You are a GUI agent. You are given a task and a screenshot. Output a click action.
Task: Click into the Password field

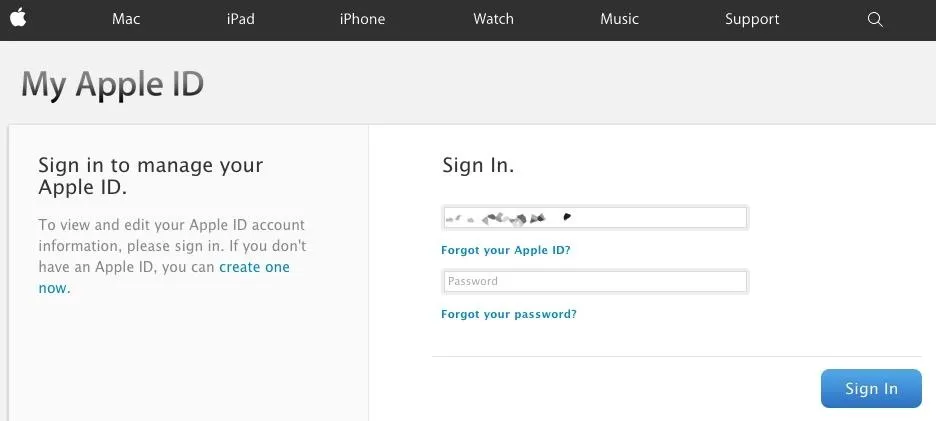pos(595,281)
